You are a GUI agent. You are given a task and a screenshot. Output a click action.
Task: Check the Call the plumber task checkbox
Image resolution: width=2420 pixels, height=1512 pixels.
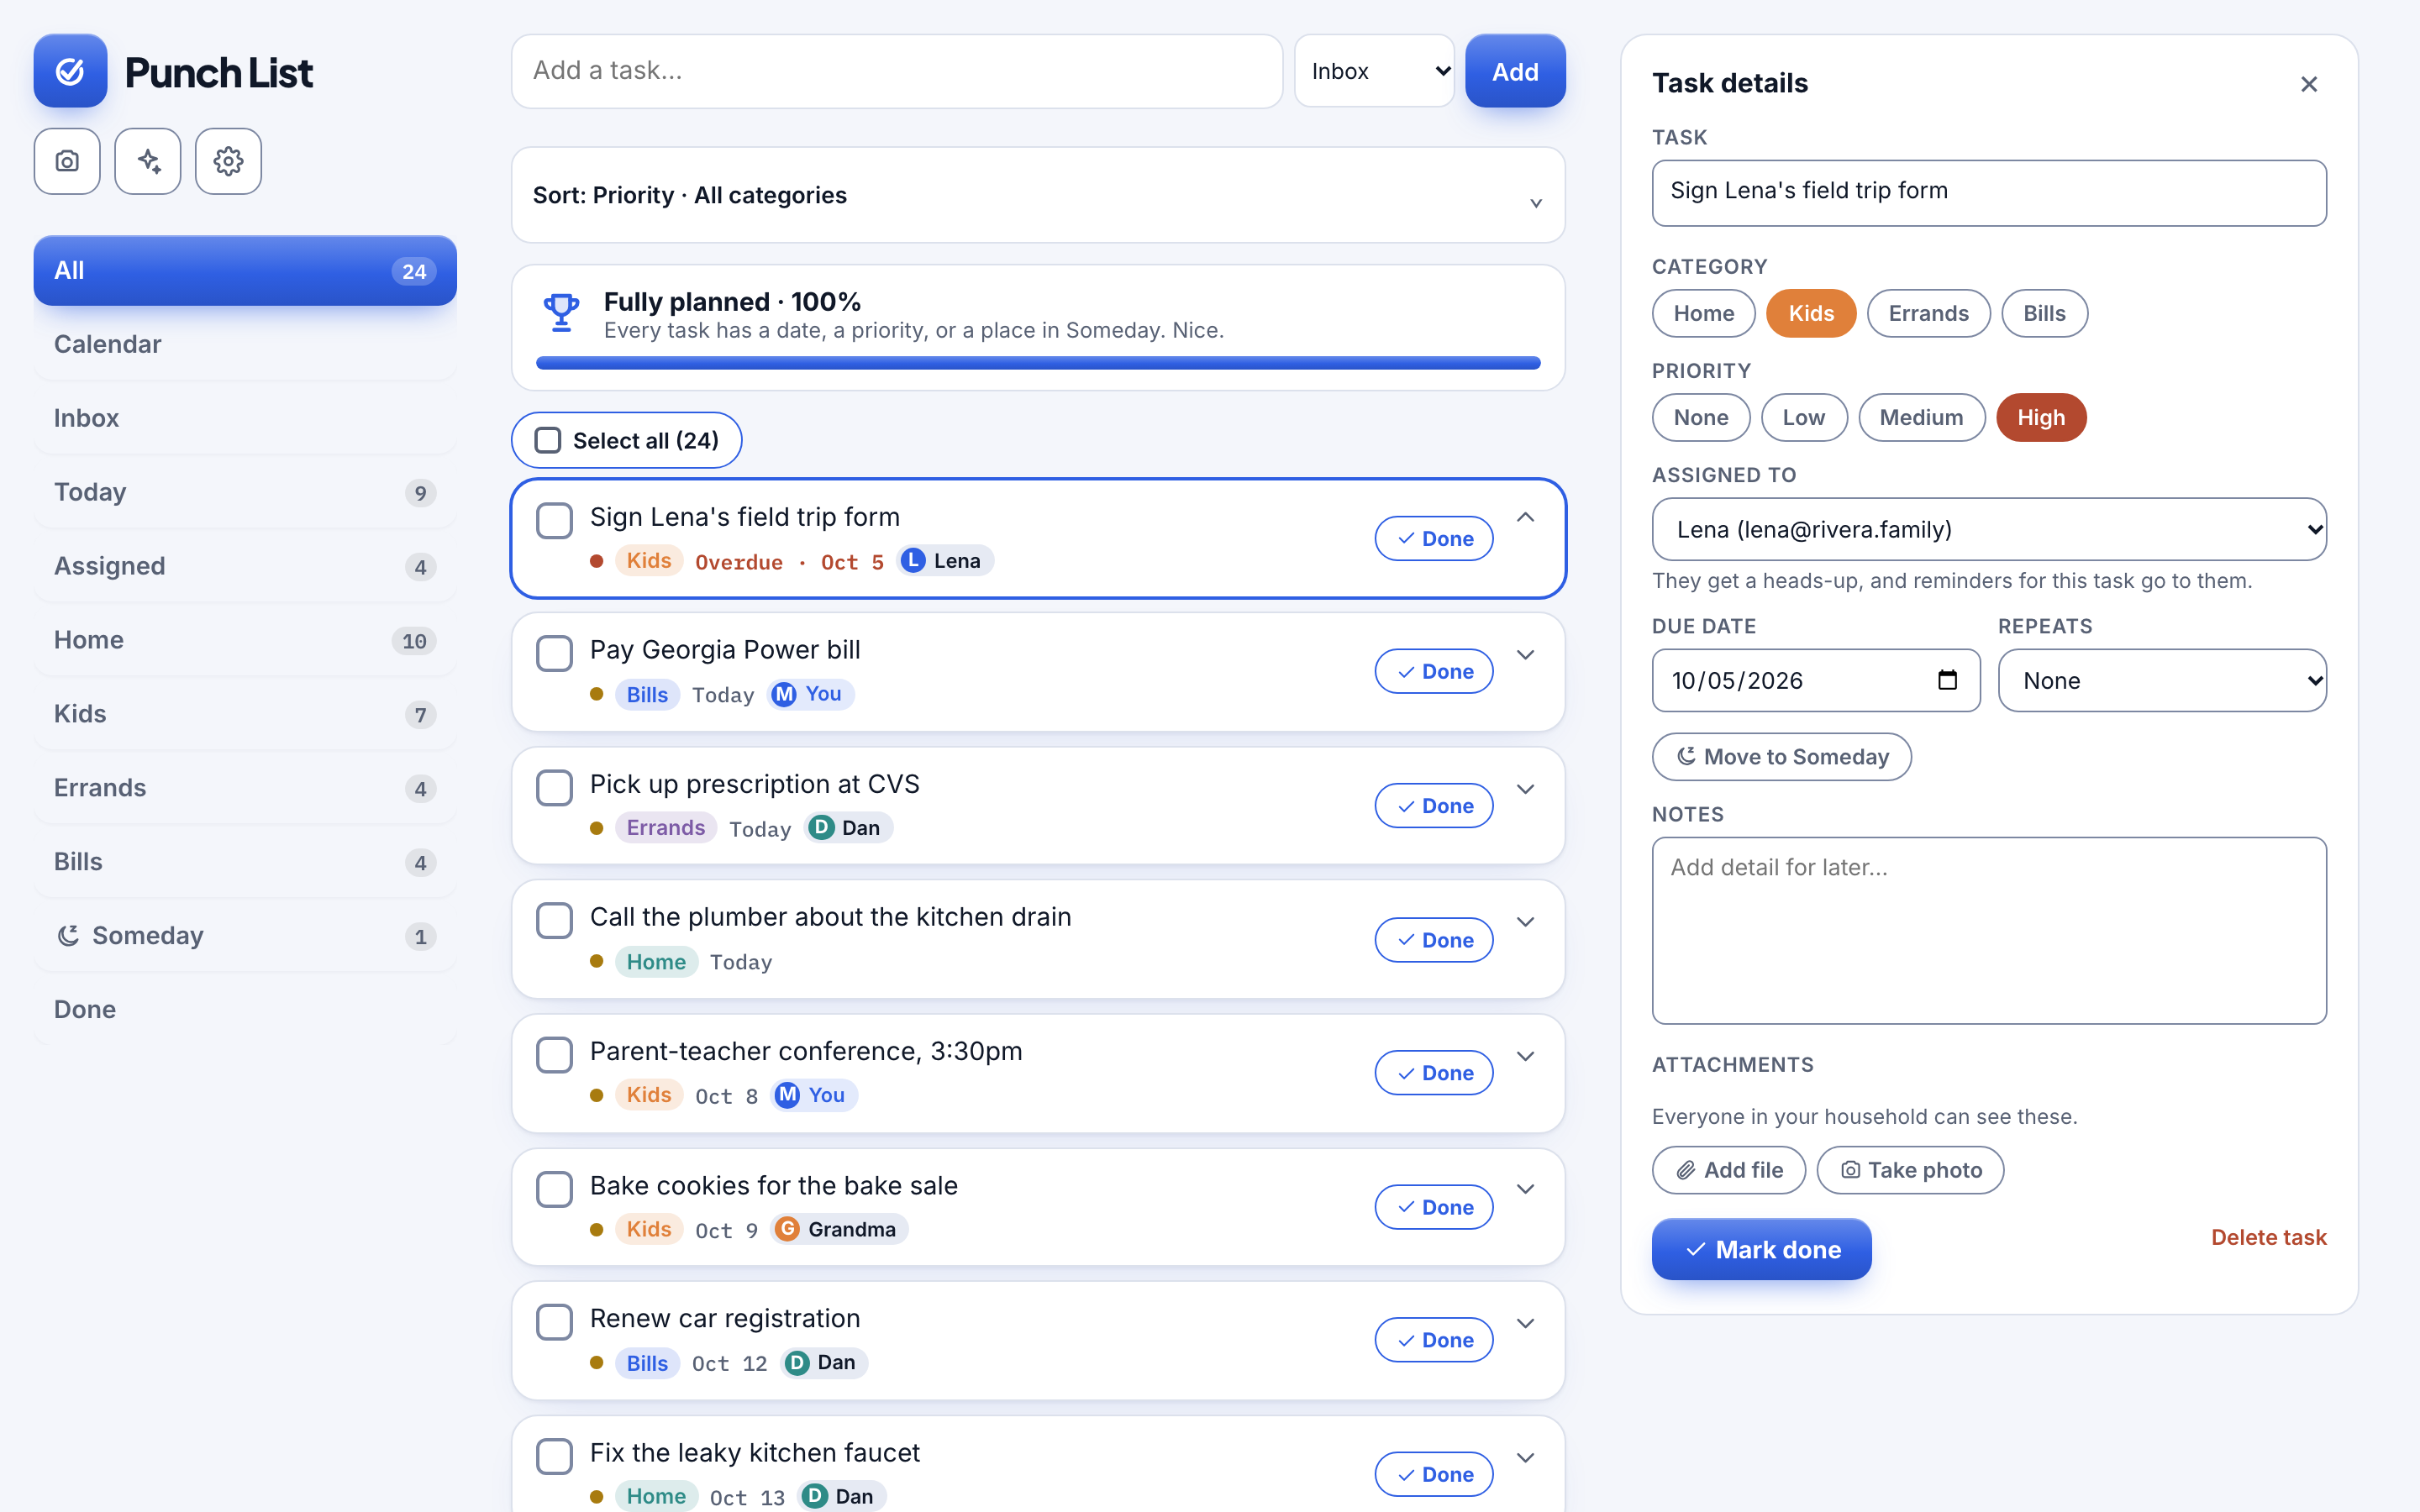pyautogui.click(x=554, y=920)
